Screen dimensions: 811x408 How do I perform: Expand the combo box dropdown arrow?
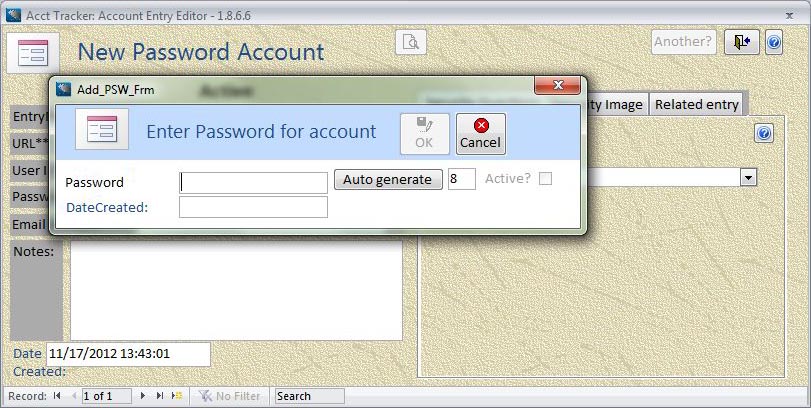click(748, 178)
